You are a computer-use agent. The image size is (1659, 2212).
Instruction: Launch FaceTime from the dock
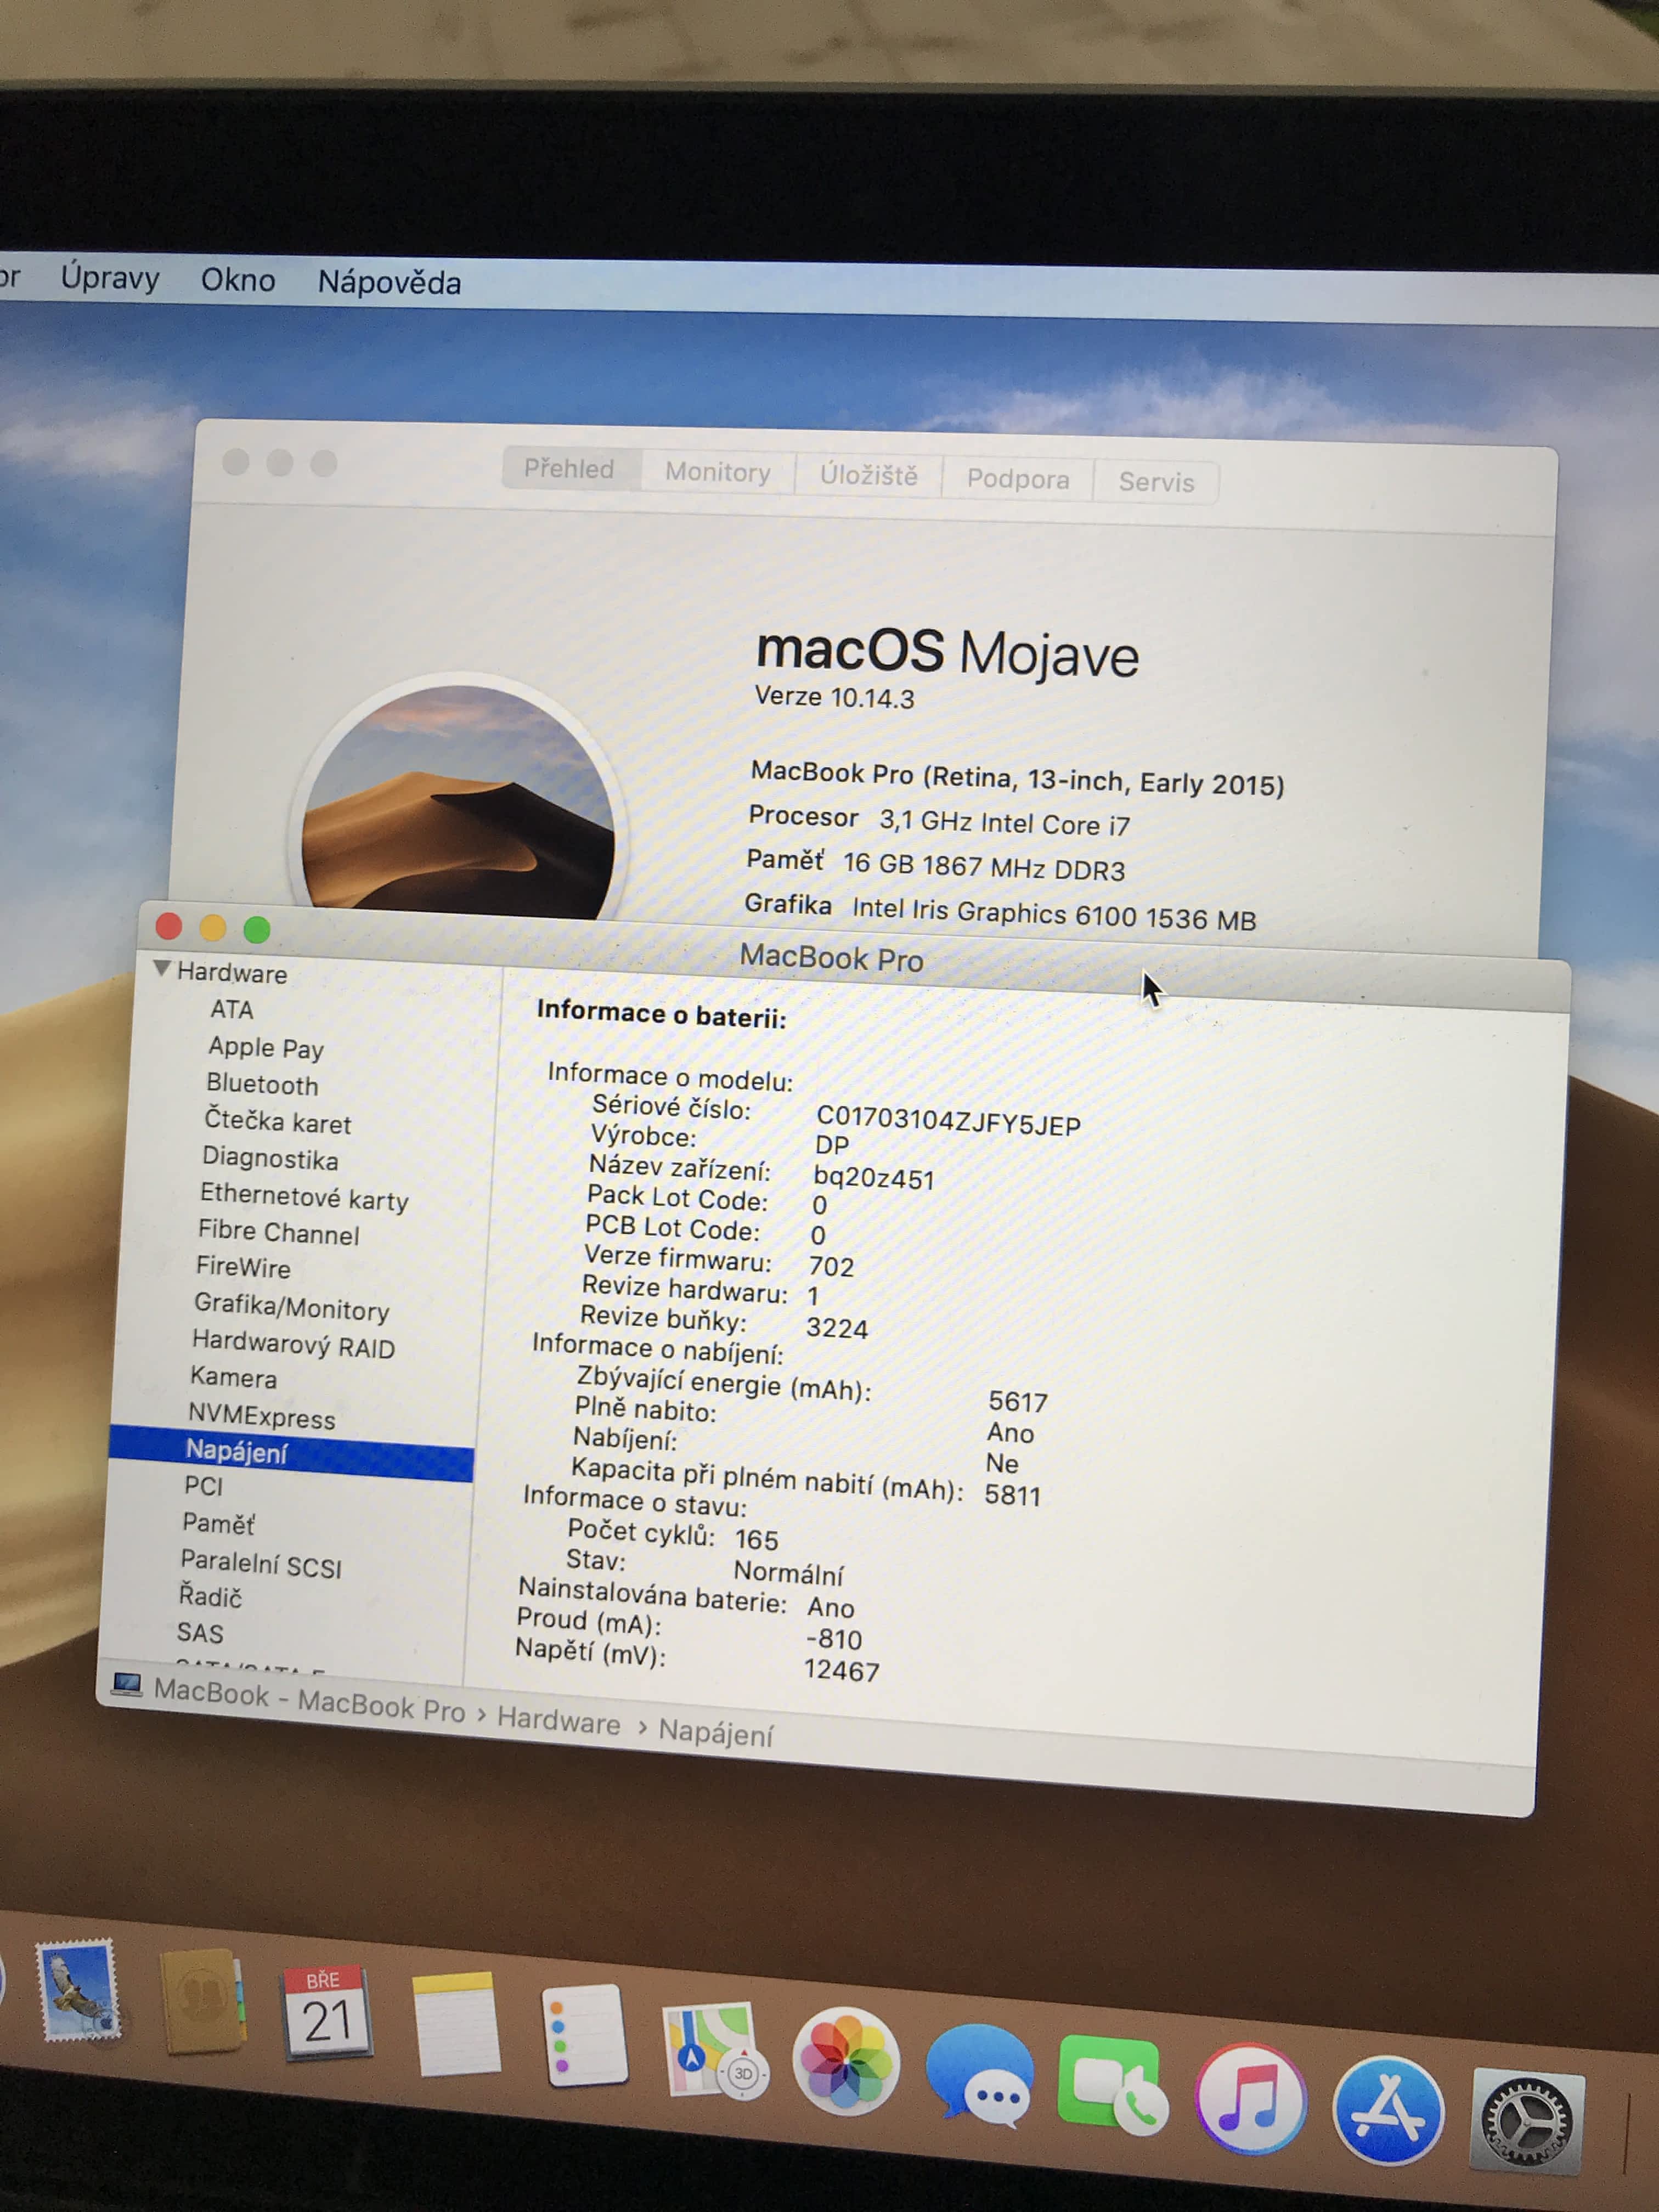coord(1111,2085)
